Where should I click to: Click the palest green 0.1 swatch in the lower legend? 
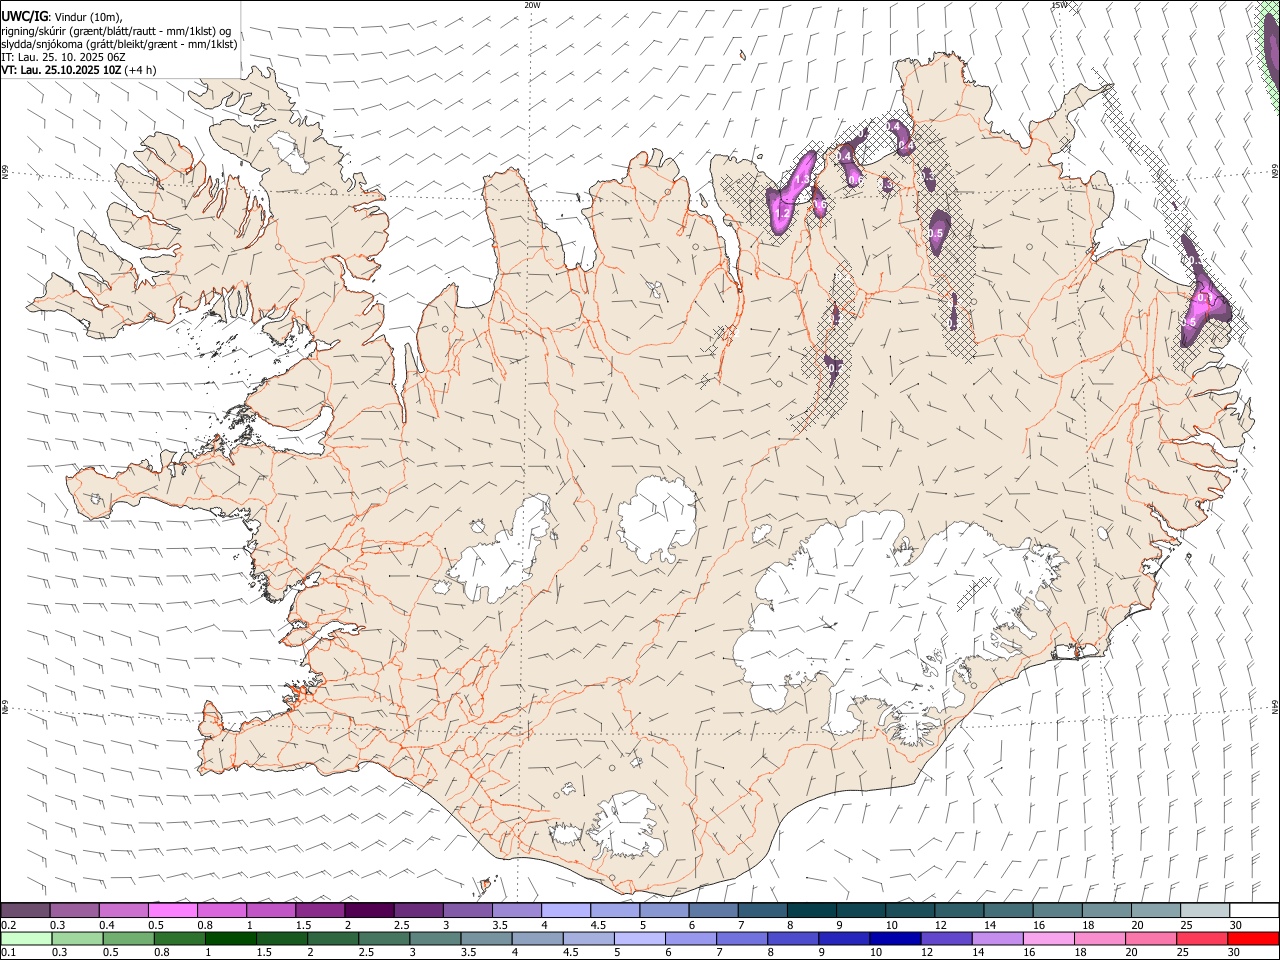tap(26, 938)
